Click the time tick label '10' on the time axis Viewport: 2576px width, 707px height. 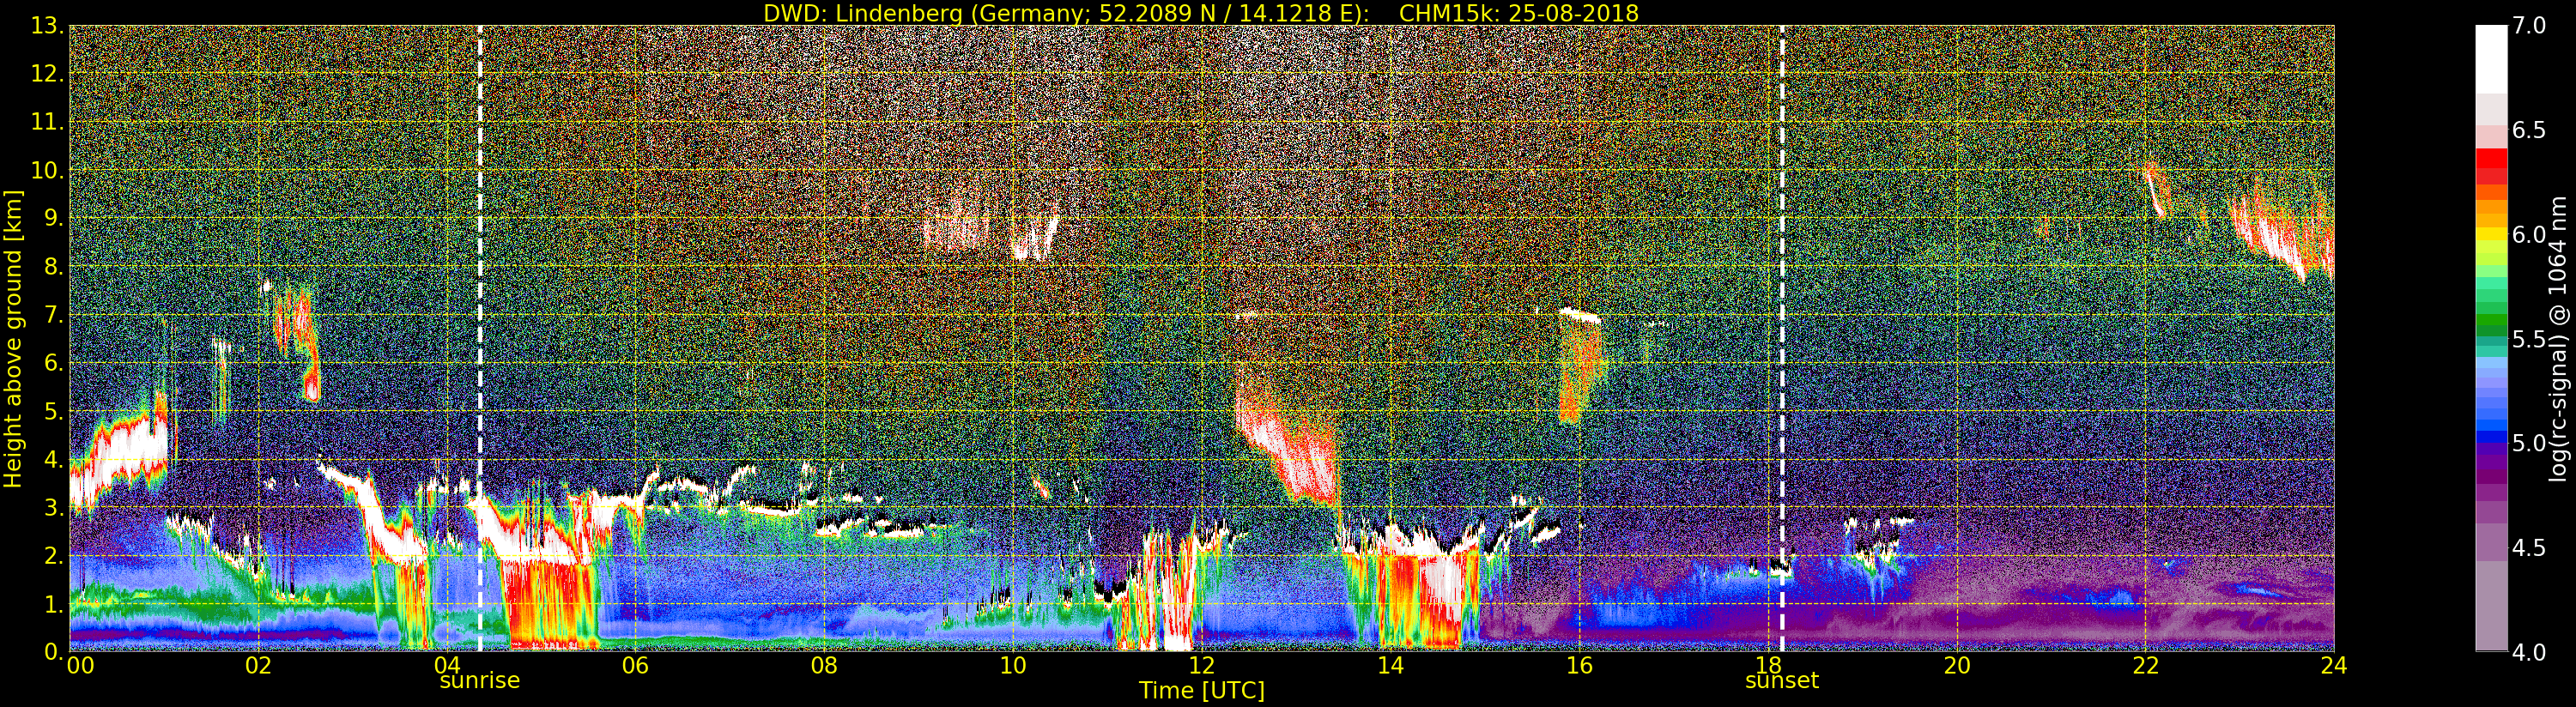(x=1013, y=666)
